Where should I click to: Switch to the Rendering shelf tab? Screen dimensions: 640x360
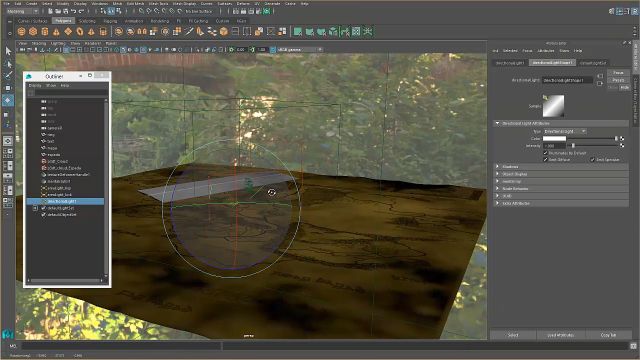[x=160, y=21]
